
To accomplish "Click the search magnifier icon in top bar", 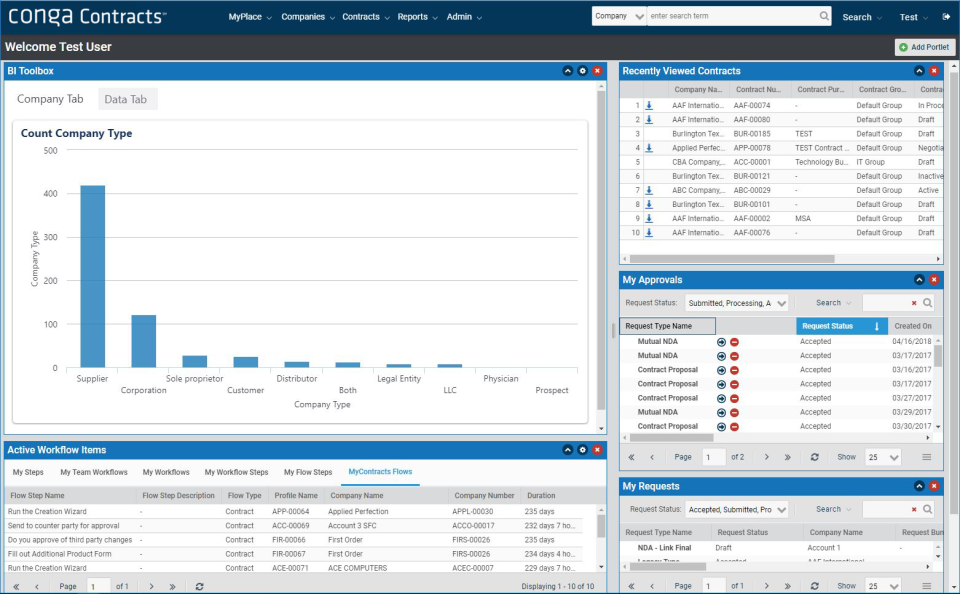I will point(824,17).
